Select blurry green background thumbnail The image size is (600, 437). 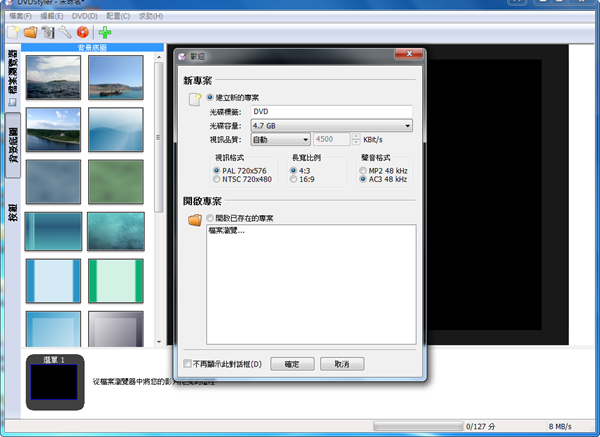click(x=116, y=182)
